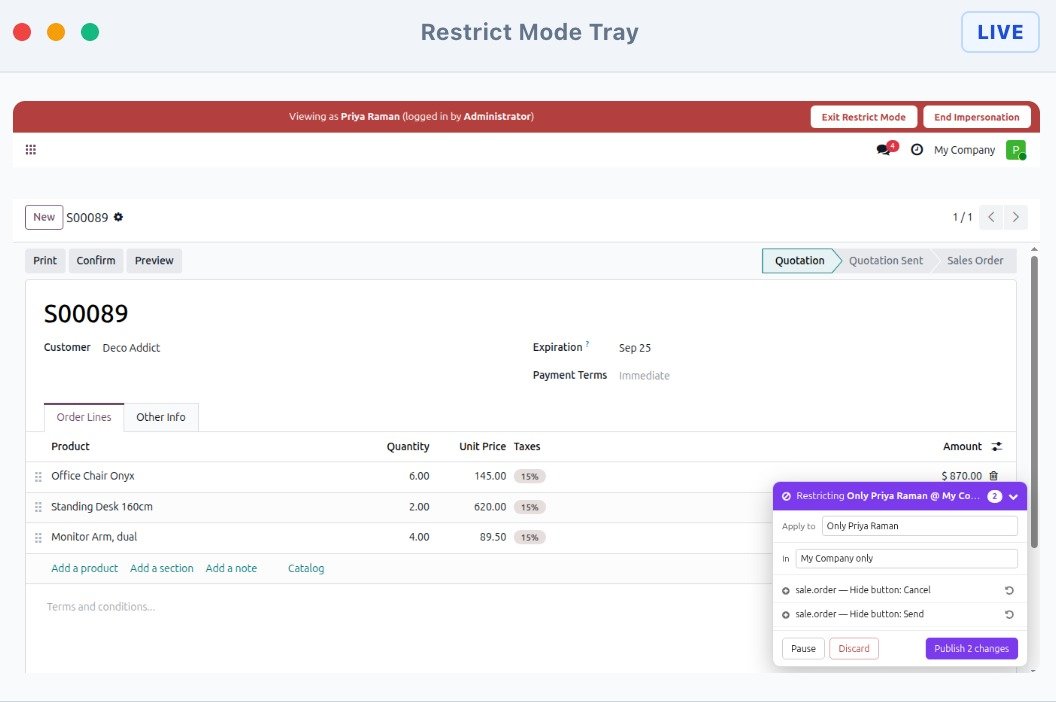Click the Discard button in tray
This screenshot has height=702, width=1056.
coord(853,648)
